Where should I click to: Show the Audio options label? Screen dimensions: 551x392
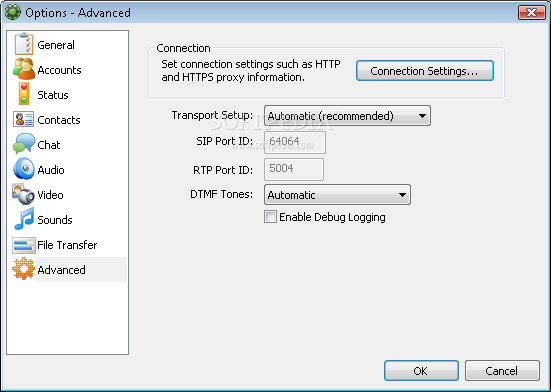51,170
